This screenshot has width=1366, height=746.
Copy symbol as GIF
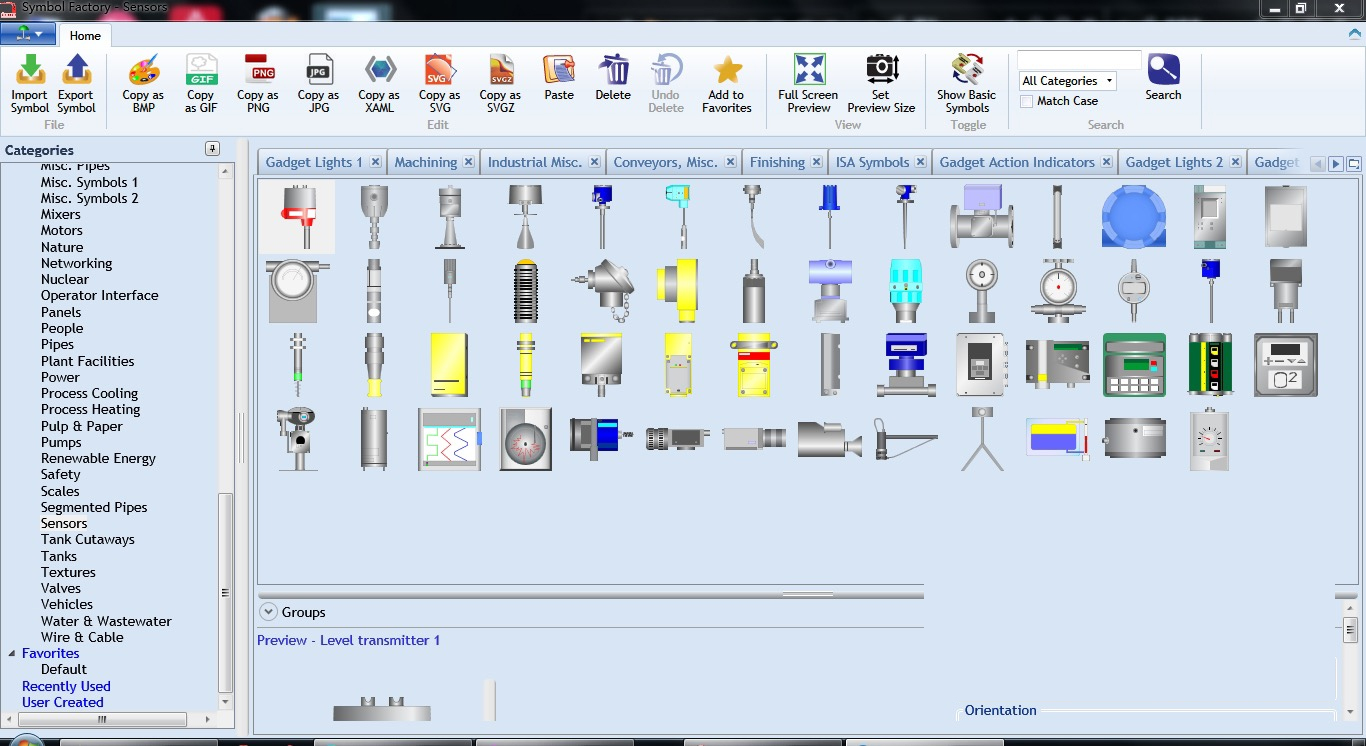201,84
